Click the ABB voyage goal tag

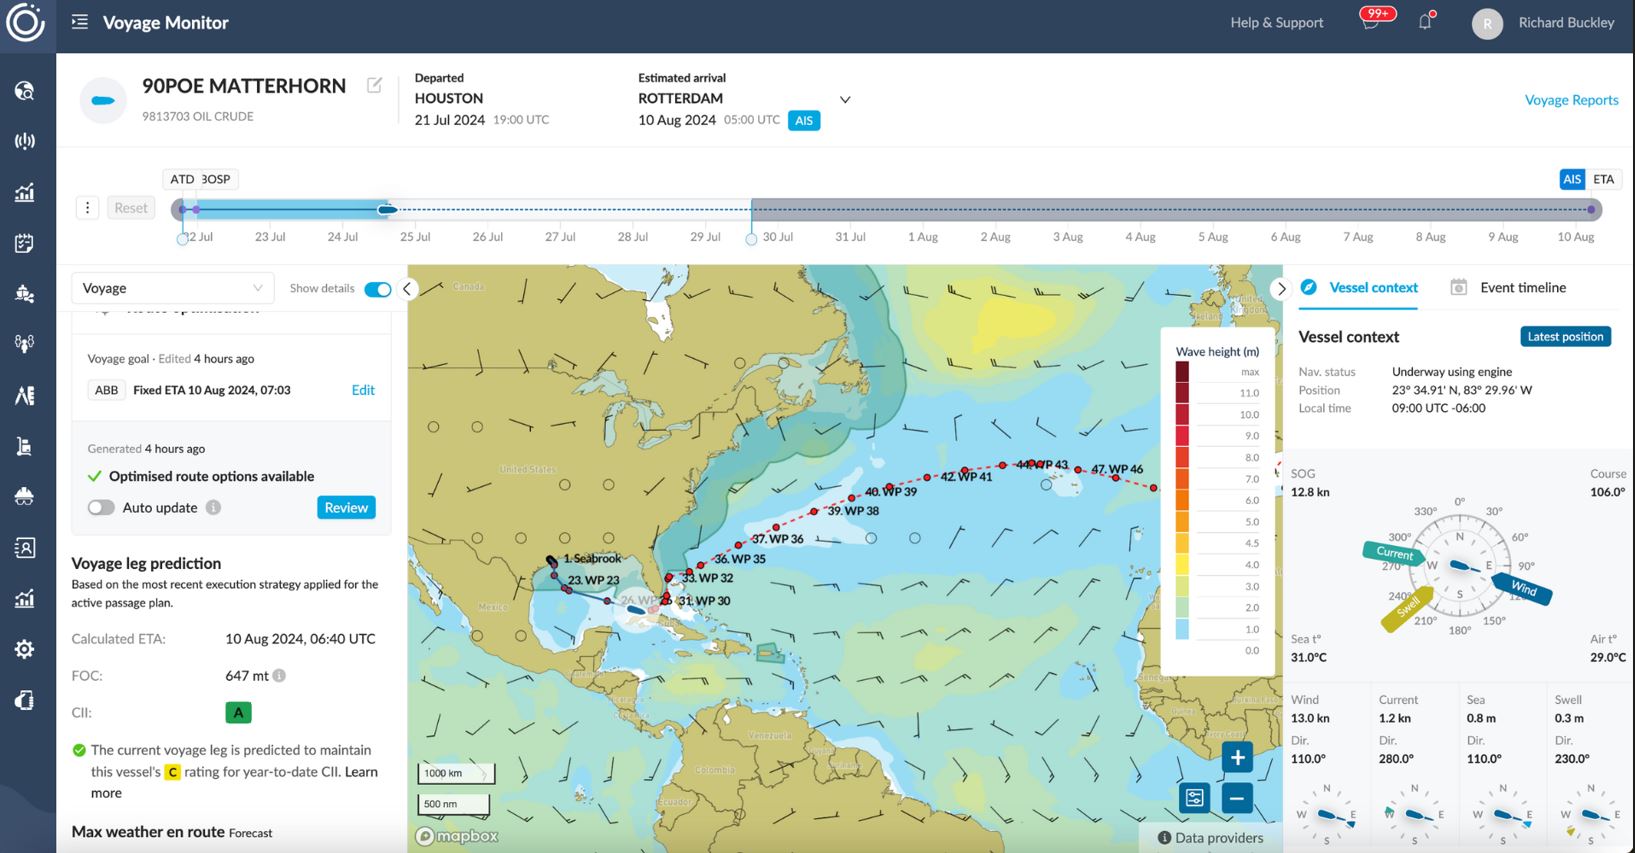click(x=106, y=390)
